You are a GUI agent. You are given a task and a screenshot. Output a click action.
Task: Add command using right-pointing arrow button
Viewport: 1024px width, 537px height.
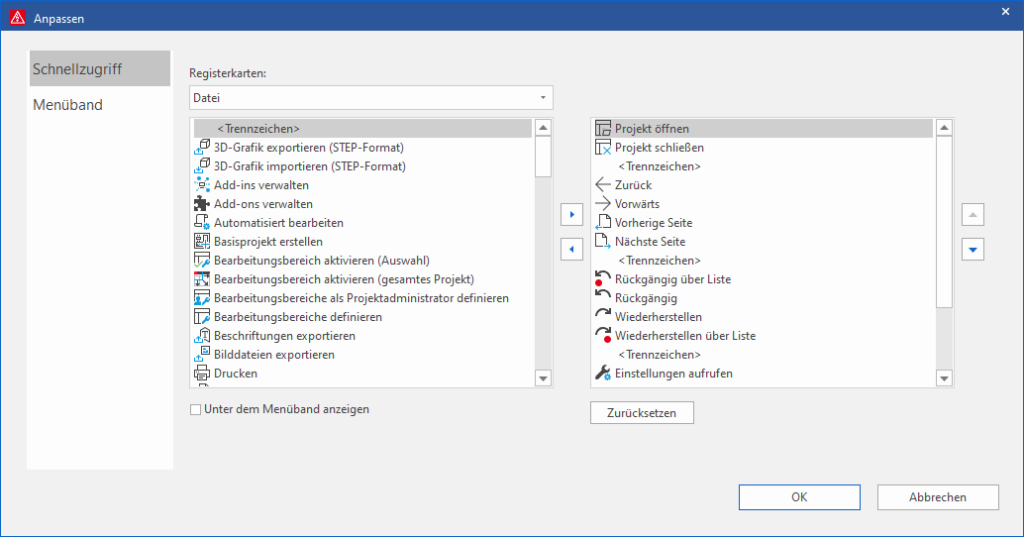click(x=572, y=214)
